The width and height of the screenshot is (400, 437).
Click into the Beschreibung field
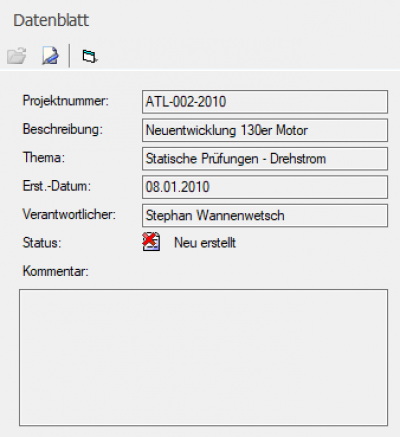[x=265, y=130]
